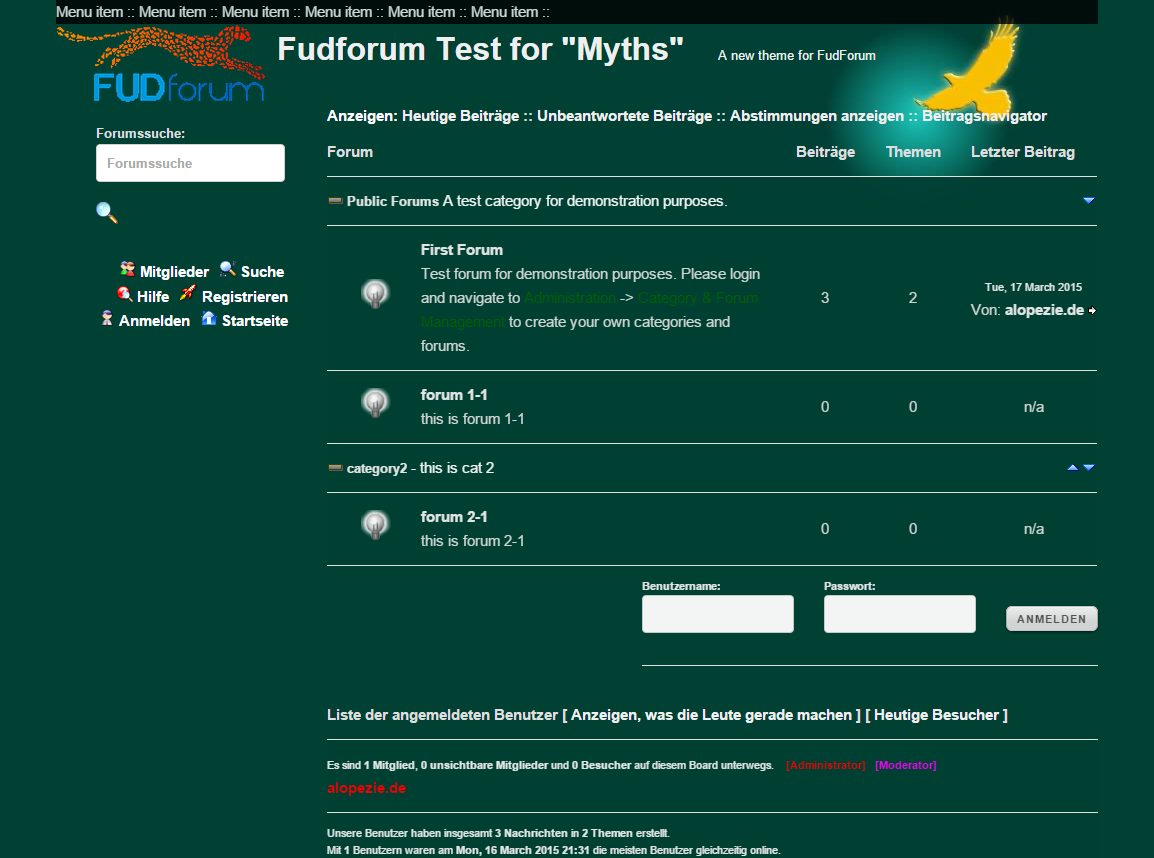Click the ANMELDEN login button

1052,619
